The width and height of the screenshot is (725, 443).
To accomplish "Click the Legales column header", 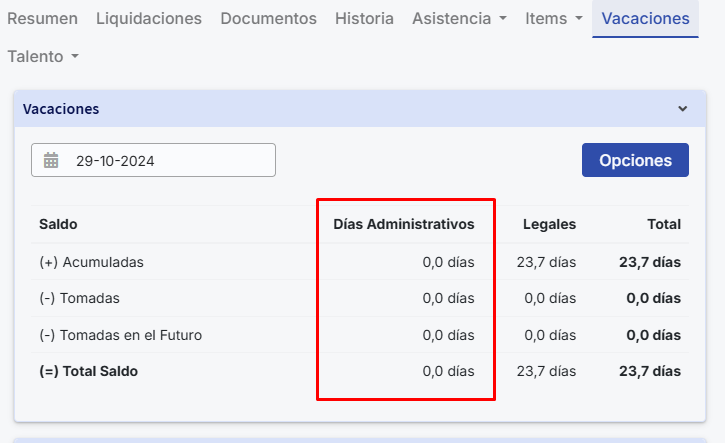I will click(x=549, y=225).
